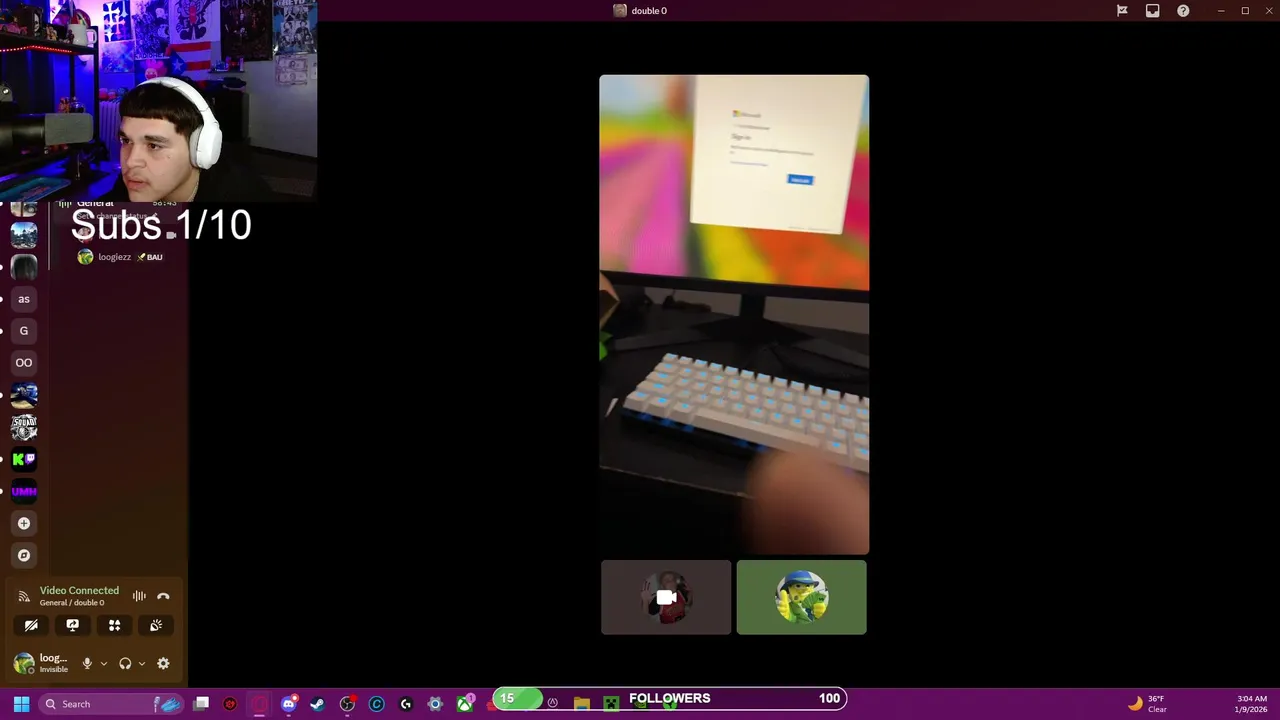Open File Explorer from the taskbar

point(581,704)
